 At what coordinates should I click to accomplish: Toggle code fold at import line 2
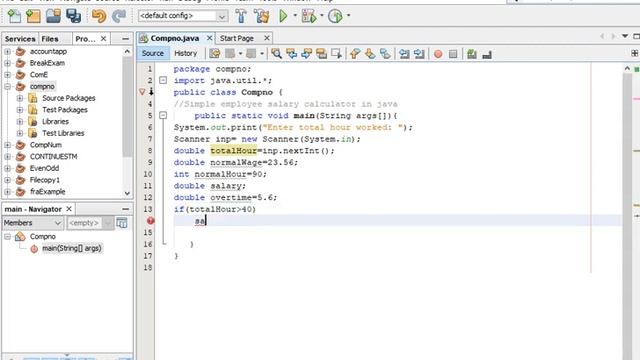point(163,80)
